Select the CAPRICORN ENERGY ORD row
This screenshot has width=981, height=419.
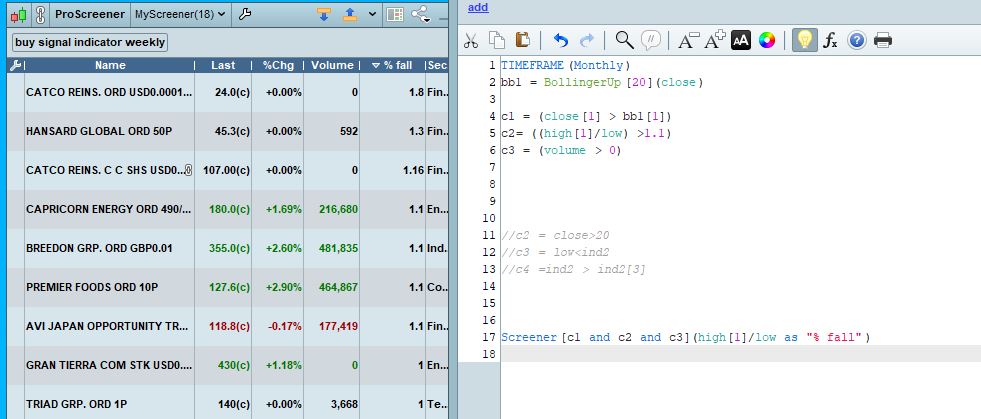228,209
